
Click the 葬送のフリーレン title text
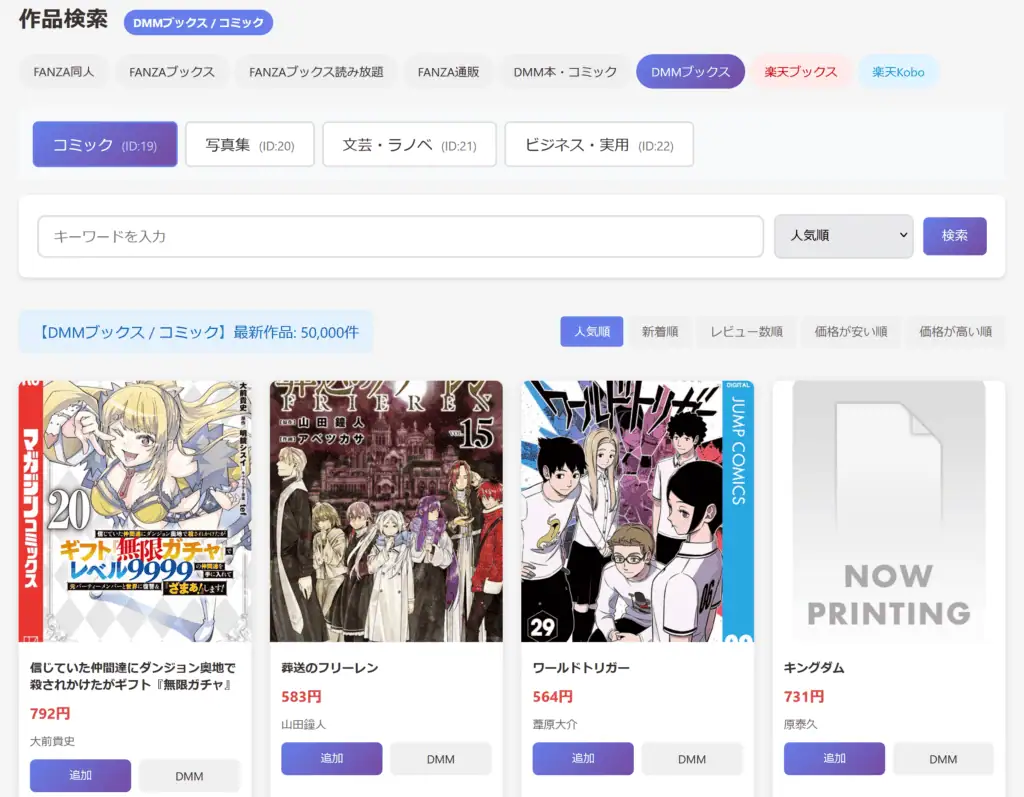tap(330, 668)
